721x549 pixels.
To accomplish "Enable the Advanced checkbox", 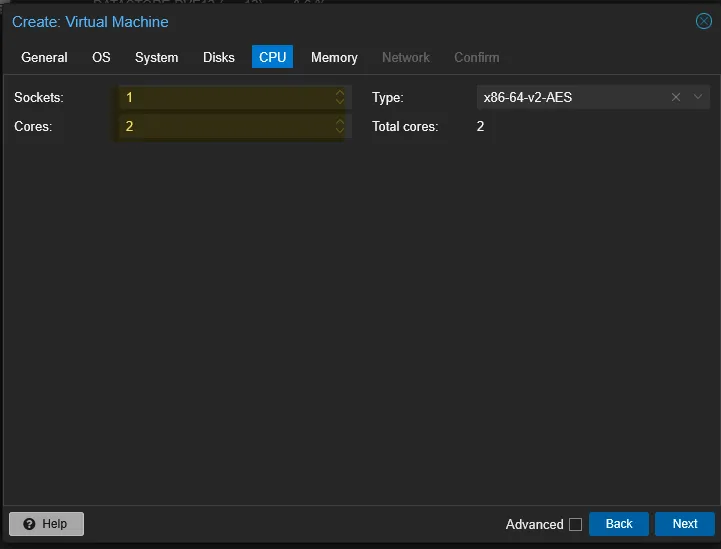I will (x=575, y=524).
